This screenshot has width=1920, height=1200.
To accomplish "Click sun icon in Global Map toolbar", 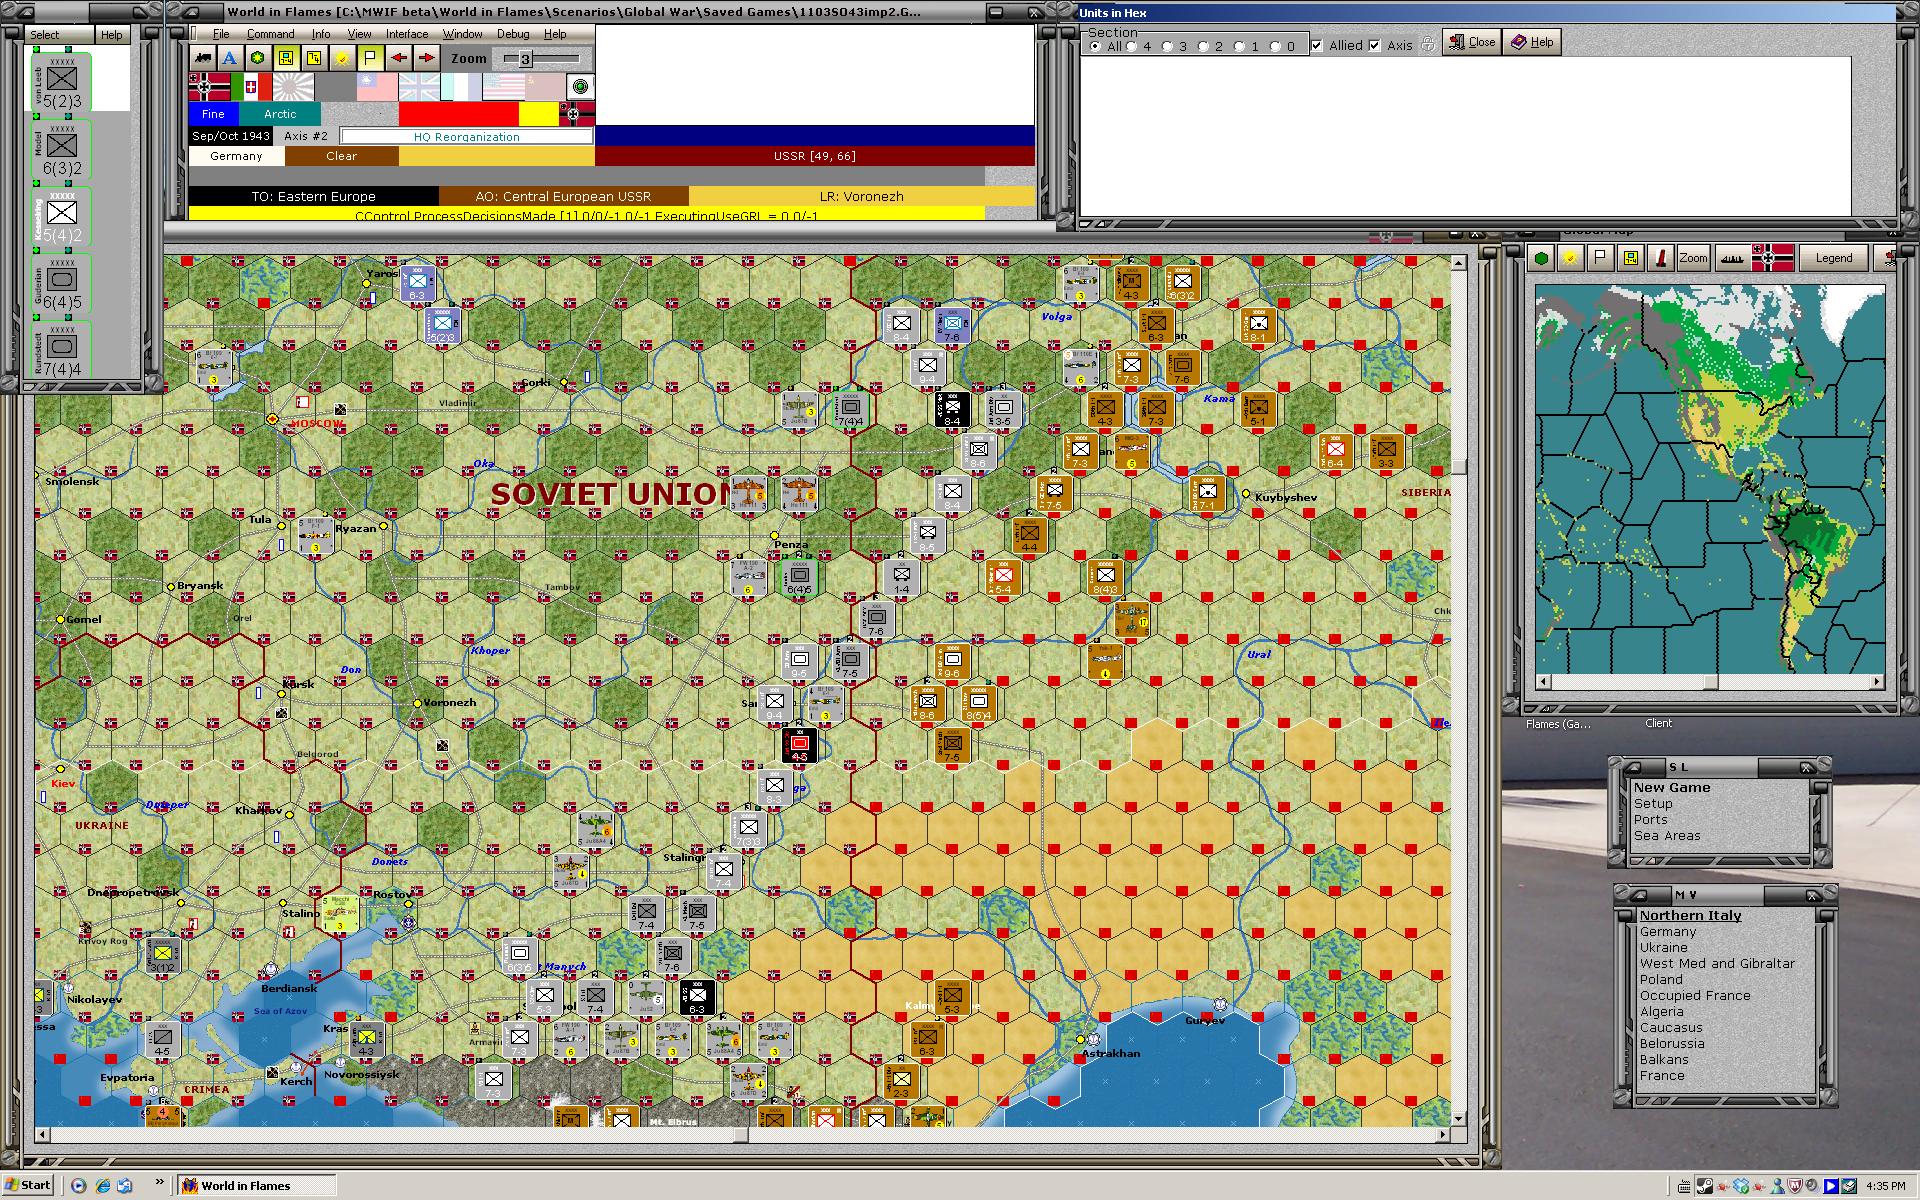I will tap(1570, 258).
